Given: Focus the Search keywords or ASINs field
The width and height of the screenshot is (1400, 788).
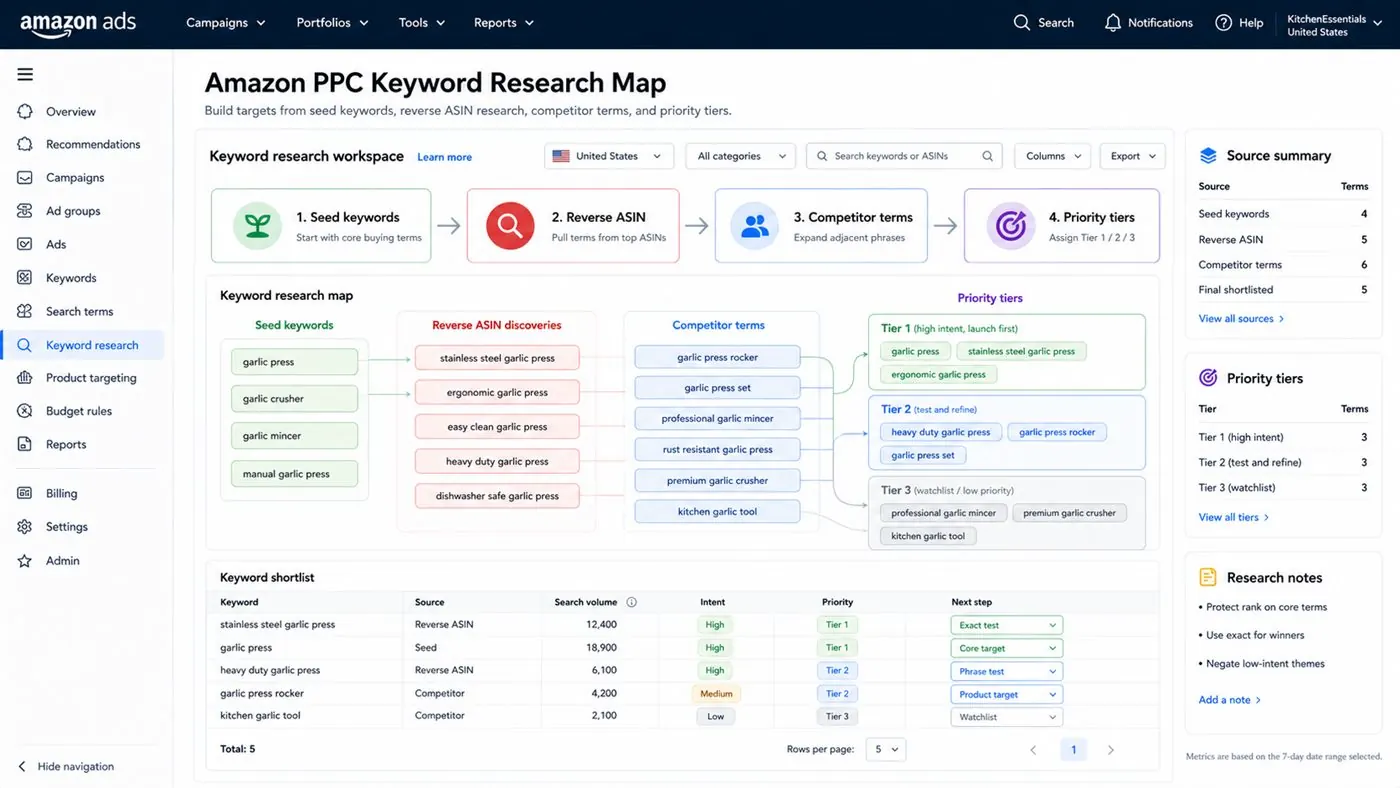Looking at the screenshot, I should click(x=904, y=156).
